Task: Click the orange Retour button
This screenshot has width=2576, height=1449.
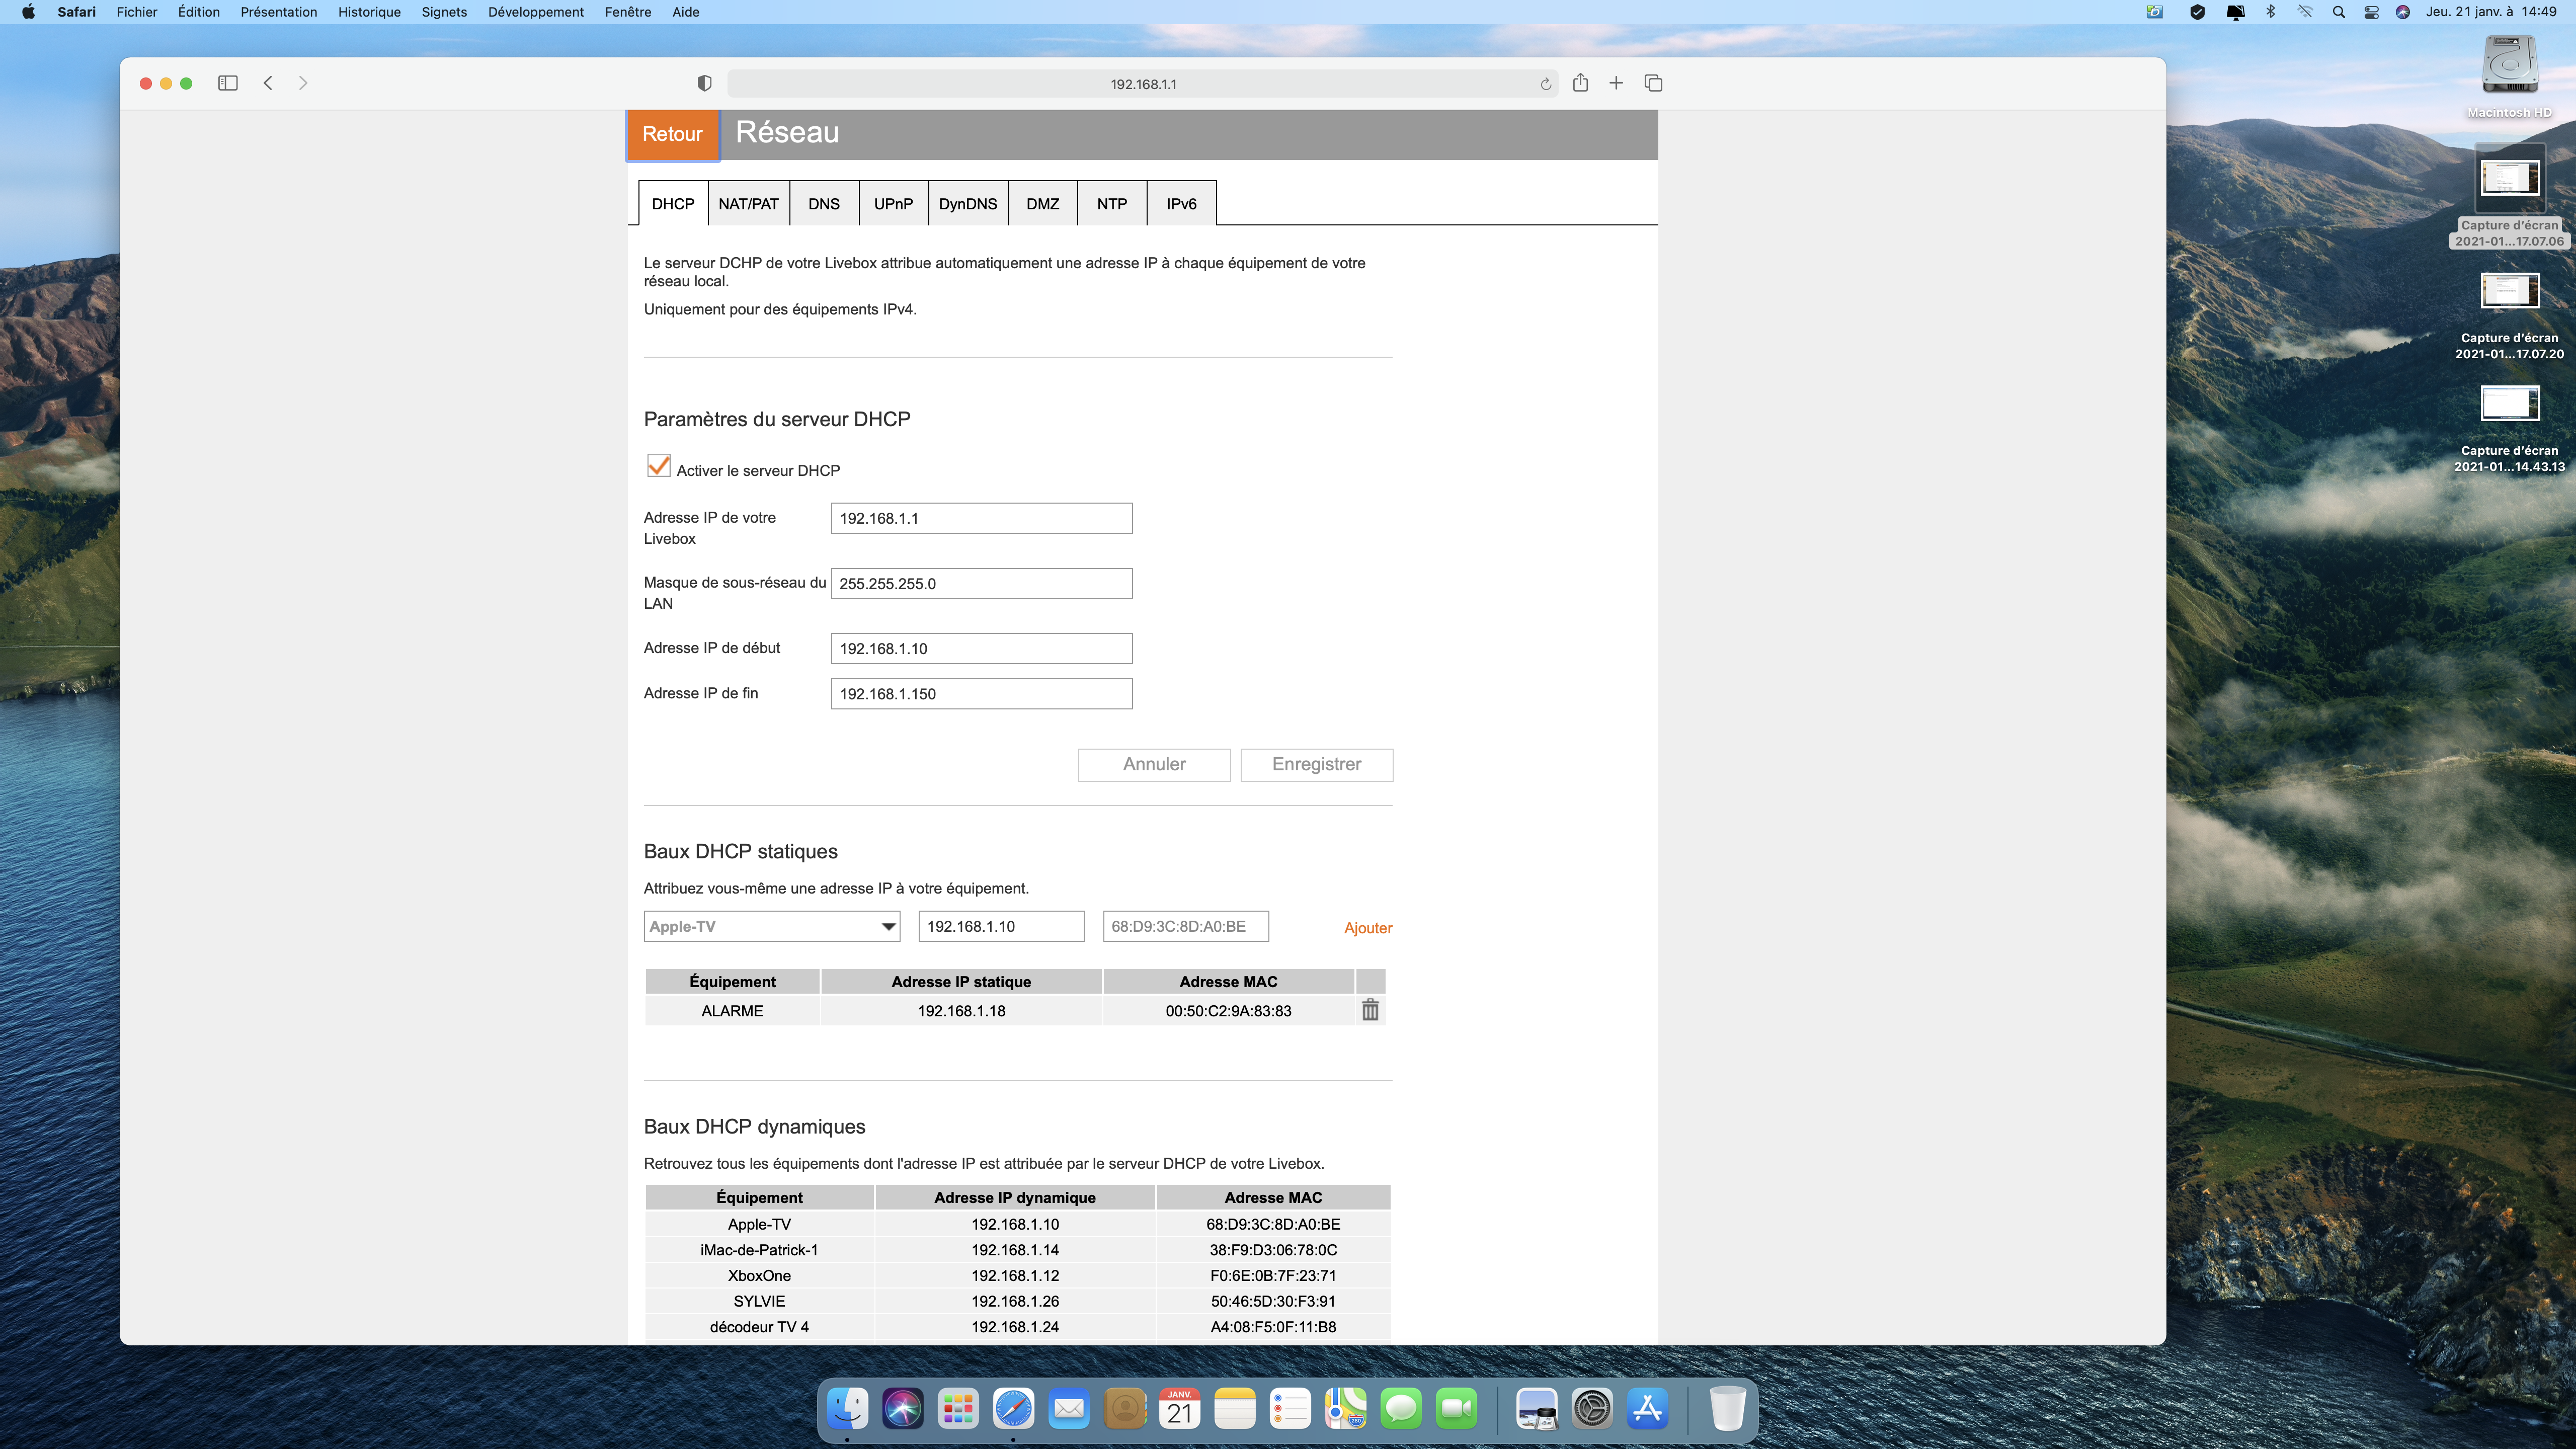Action: point(672,134)
